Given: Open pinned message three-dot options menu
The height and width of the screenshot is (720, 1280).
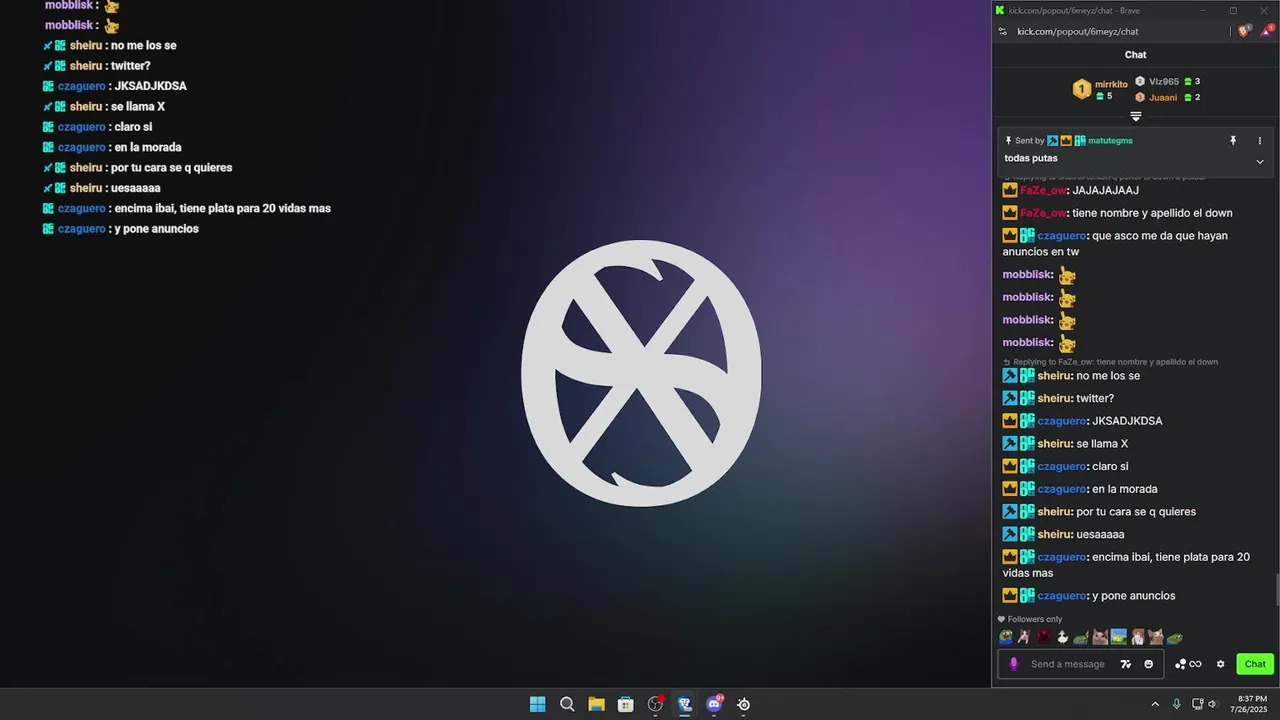Looking at the screenshot, I should point(1260,141).
